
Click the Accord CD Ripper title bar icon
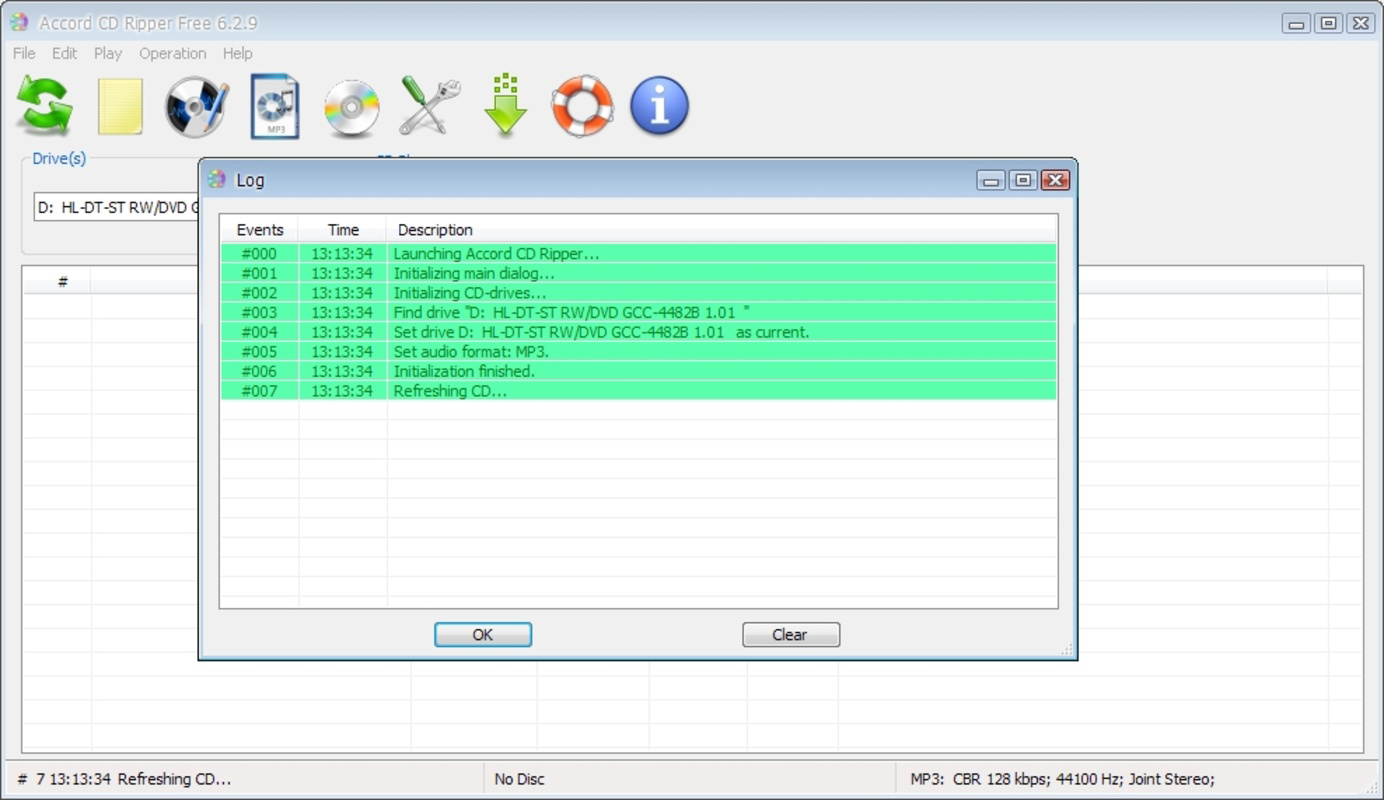pos(19,22)
